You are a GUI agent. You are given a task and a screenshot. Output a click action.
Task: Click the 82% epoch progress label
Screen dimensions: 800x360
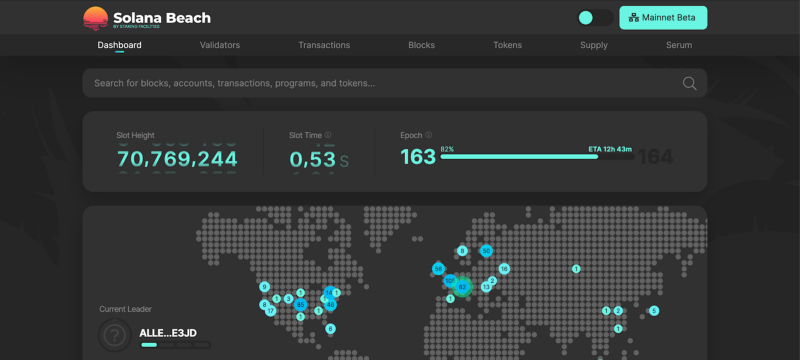coord(447,149)
